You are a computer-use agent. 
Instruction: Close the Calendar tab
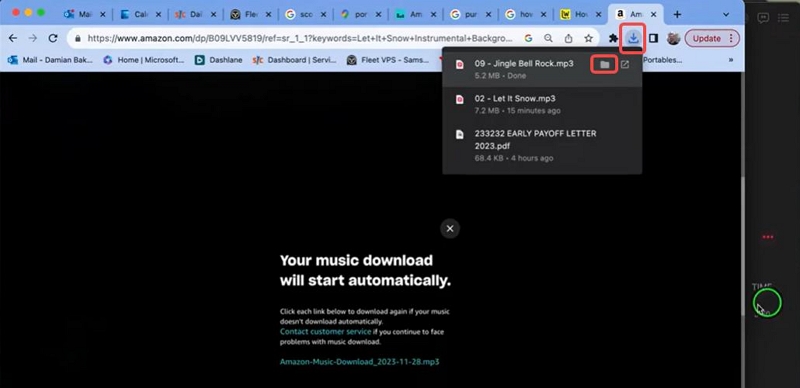158,15
